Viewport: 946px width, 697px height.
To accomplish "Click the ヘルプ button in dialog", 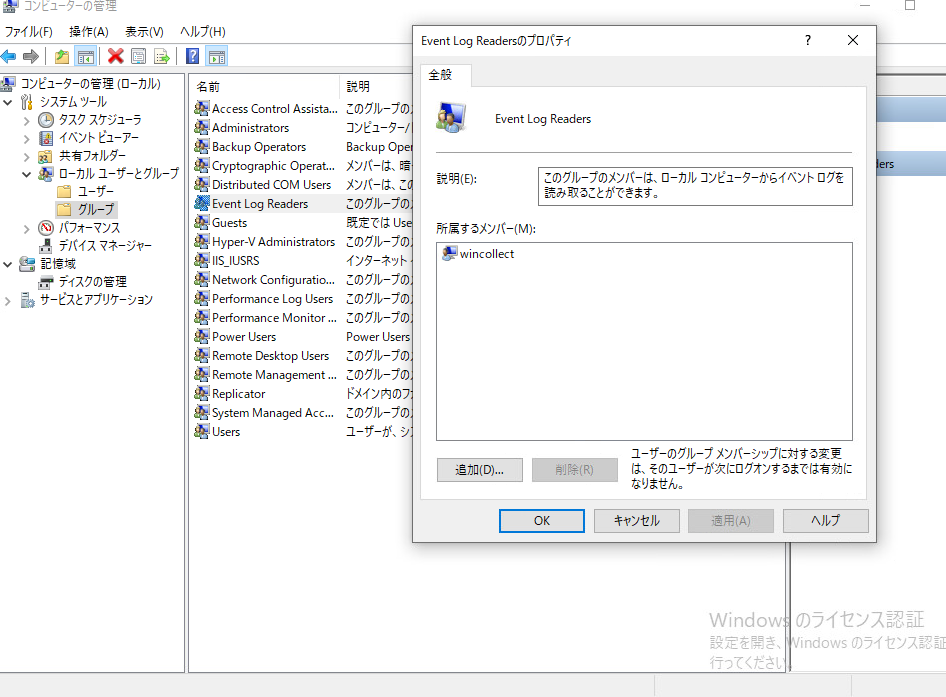I will [825, 521].
